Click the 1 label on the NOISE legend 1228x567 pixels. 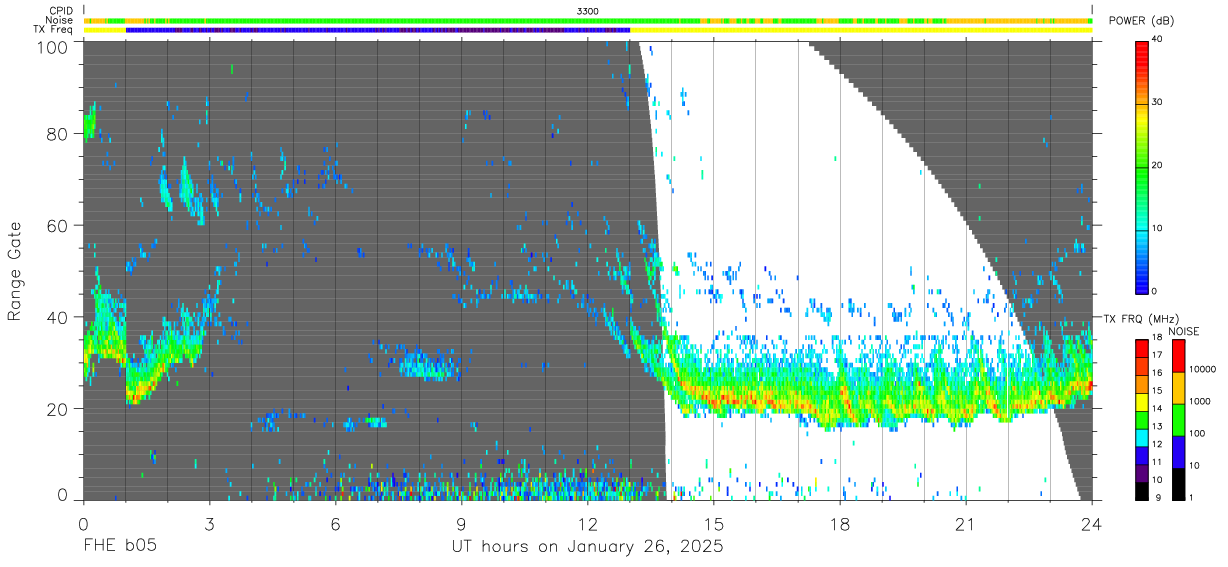point(1190,498)
